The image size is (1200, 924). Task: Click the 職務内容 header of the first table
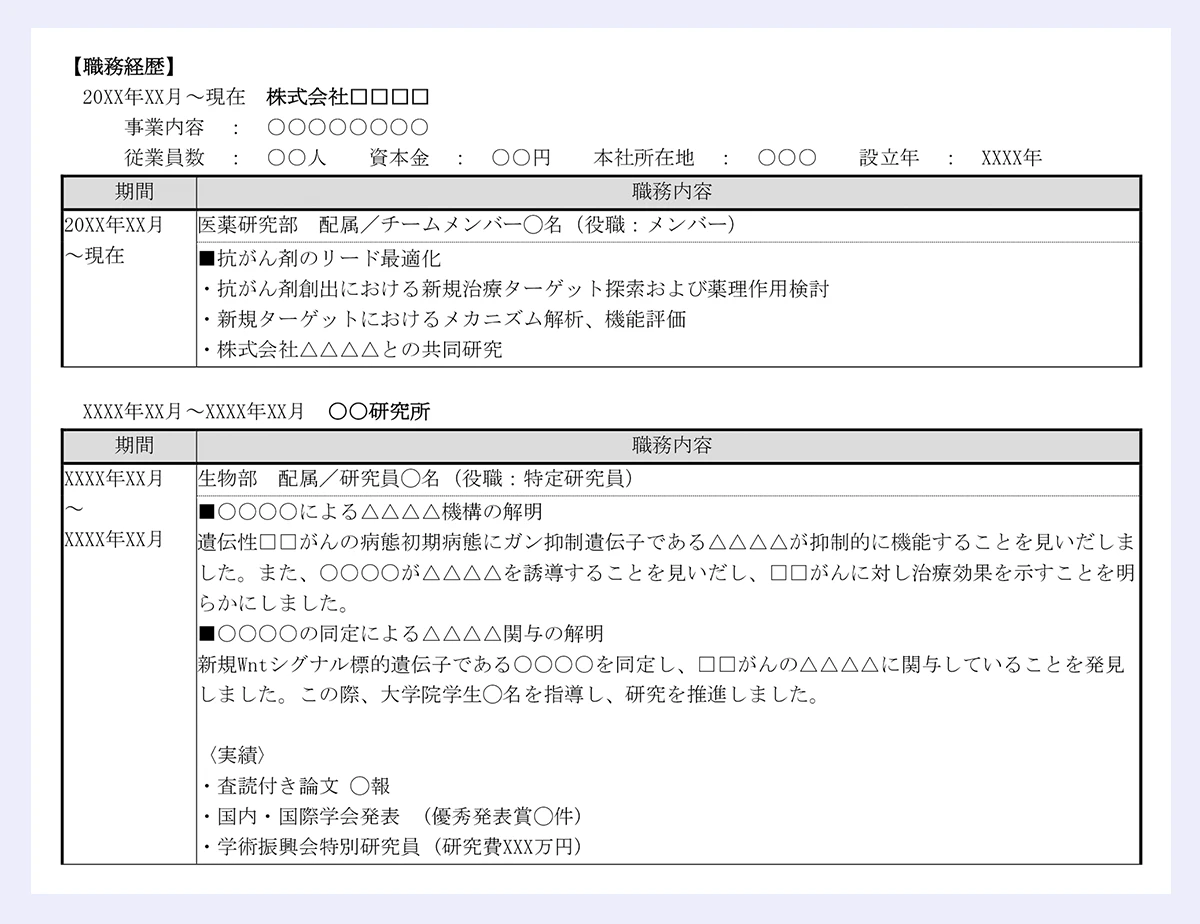[668, 192]
